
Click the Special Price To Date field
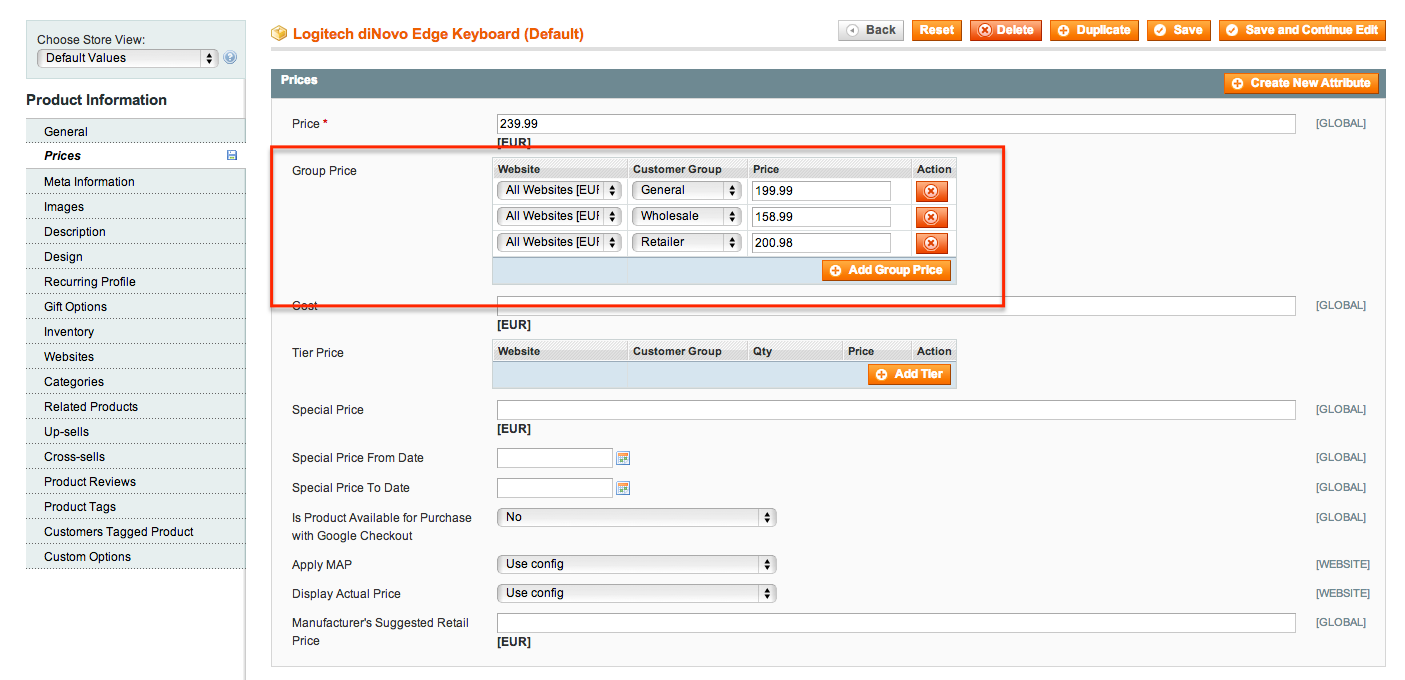[555, 488]
